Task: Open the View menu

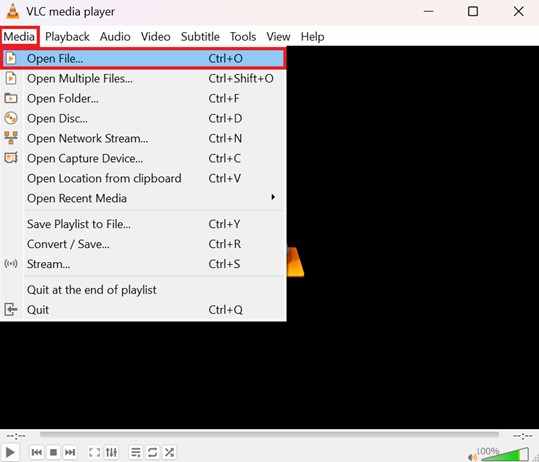Action: 278,36
